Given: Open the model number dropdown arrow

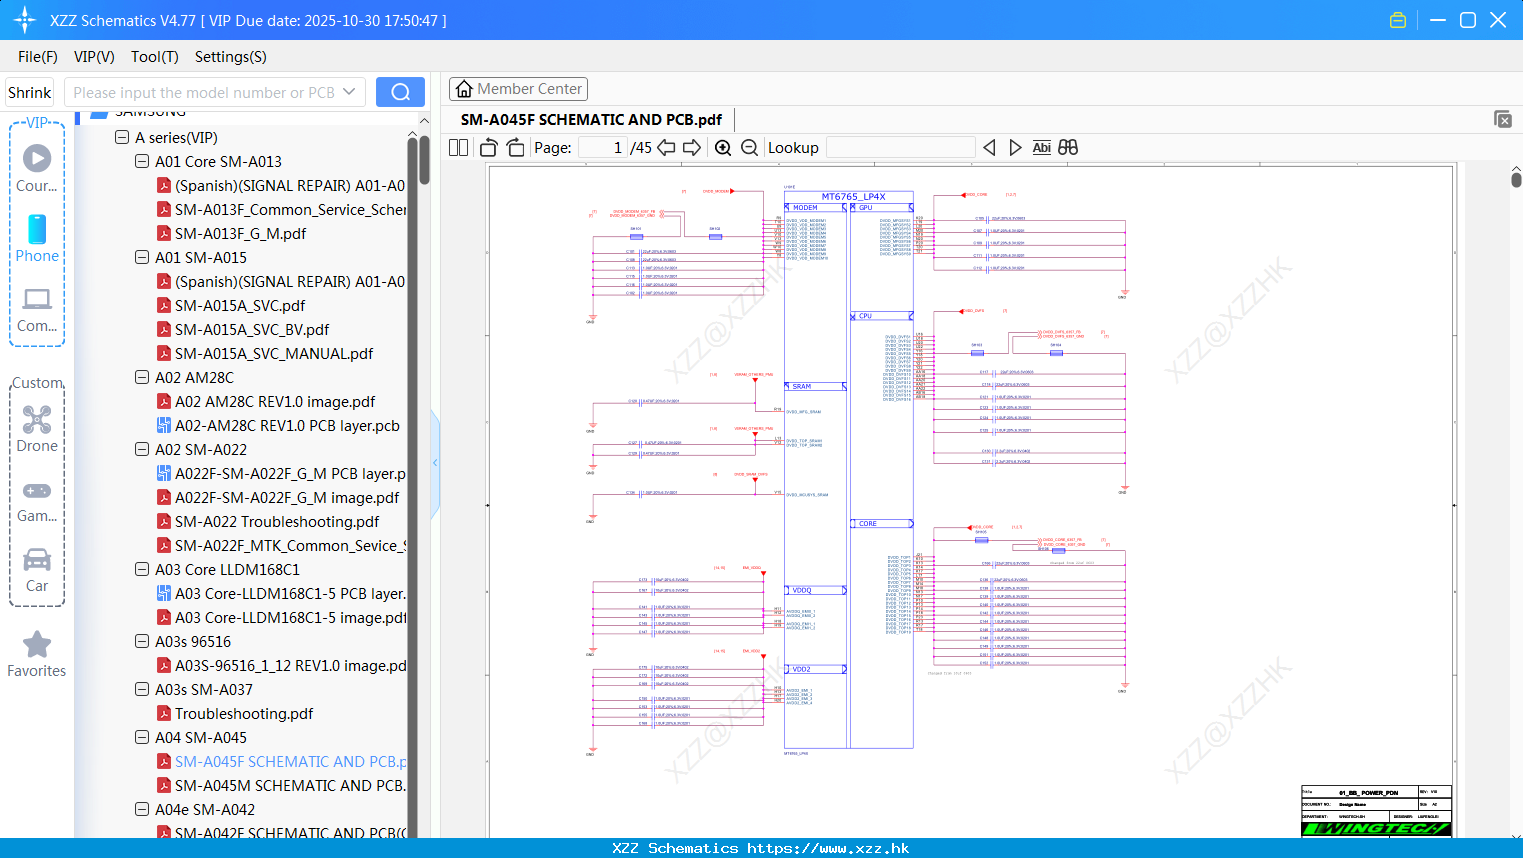Looking at the screenshot, I should pos(349,92).
